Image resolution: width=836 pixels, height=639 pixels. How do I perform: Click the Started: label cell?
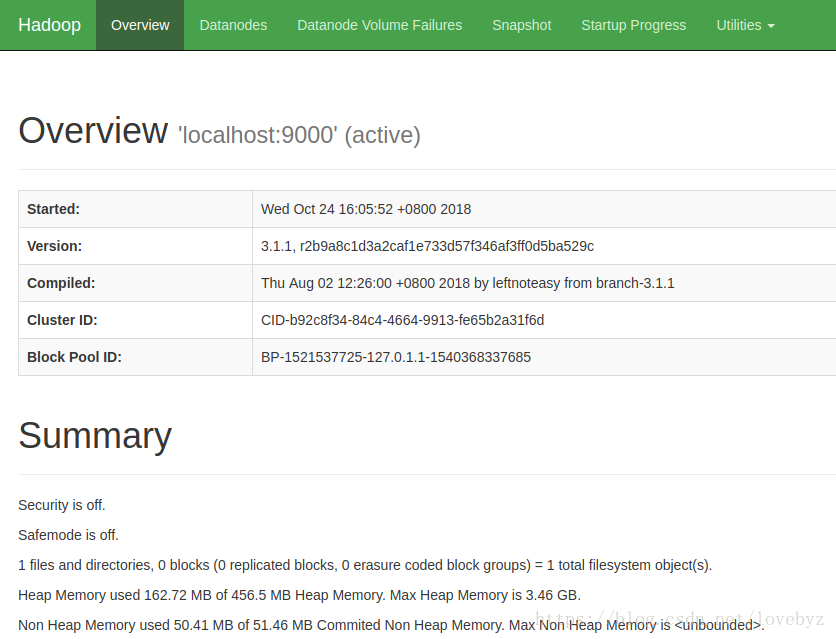[x=135, y=209]
